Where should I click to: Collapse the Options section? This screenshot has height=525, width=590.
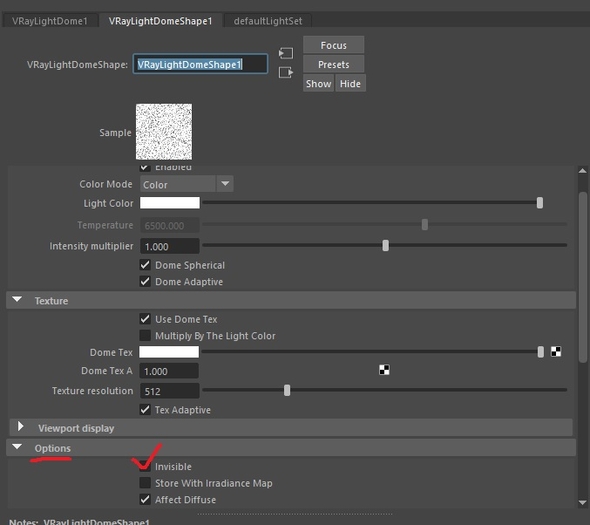tap(17, 447)
